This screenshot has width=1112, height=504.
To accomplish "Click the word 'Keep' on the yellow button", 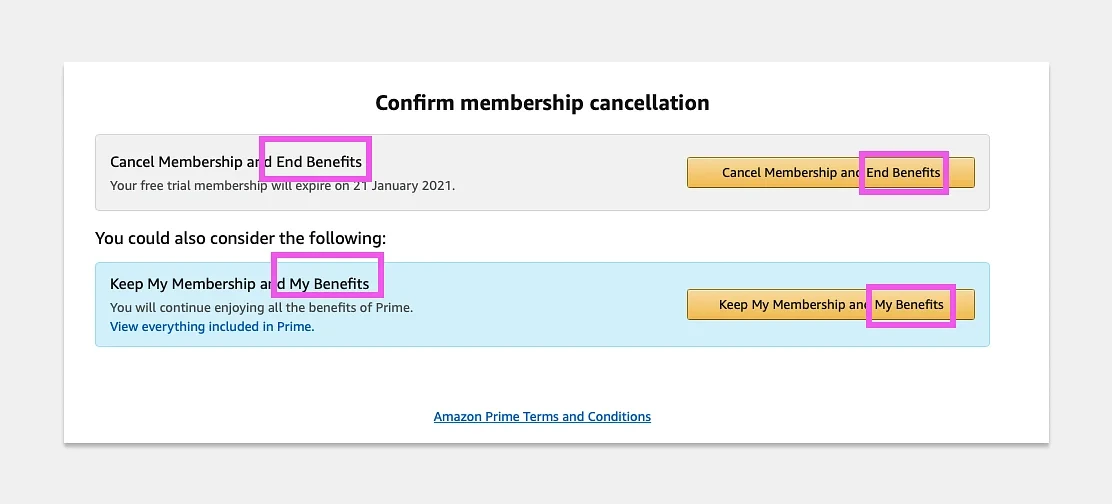I will [733, 305].
